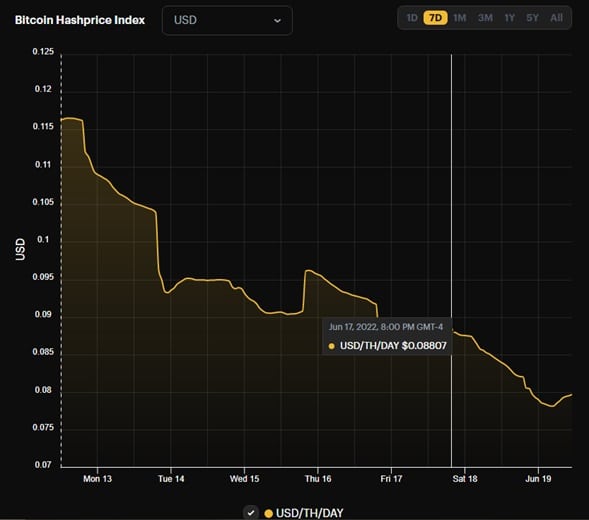The width and height of the screenshot is (589, 520).
Task: Click the 0.085 y-axis value
Action: pos(43,352)
